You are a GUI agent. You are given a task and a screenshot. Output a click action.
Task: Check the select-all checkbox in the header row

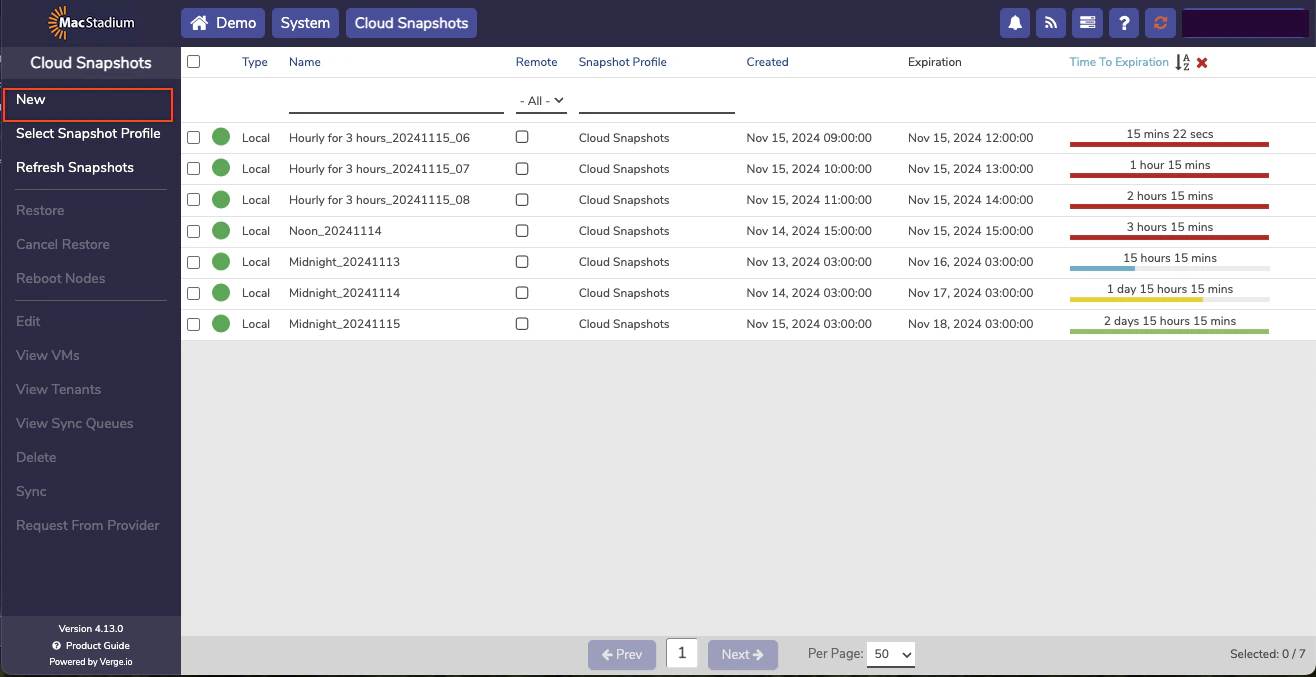pos(193,61)
